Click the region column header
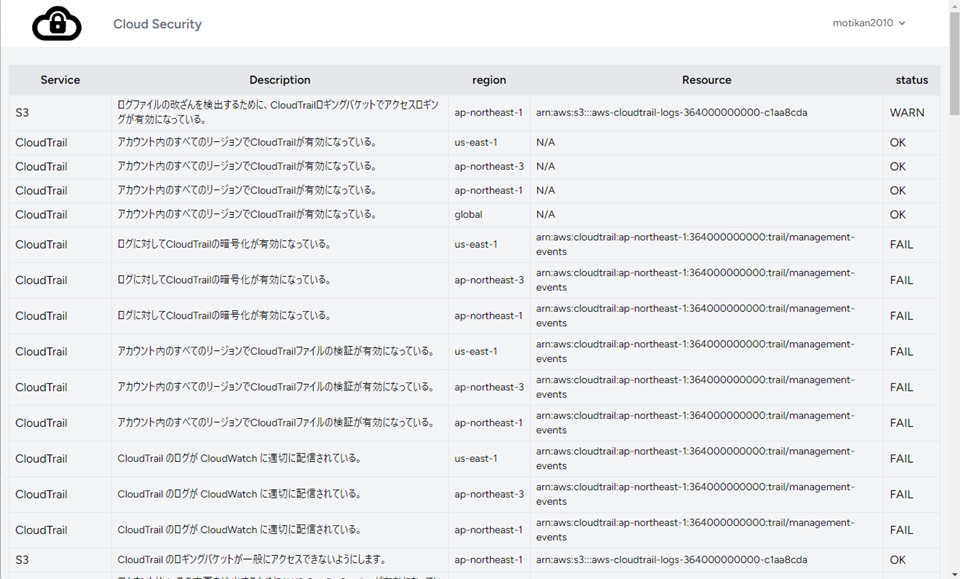Screen dimensions: 960x579 [x=489, y=80]
